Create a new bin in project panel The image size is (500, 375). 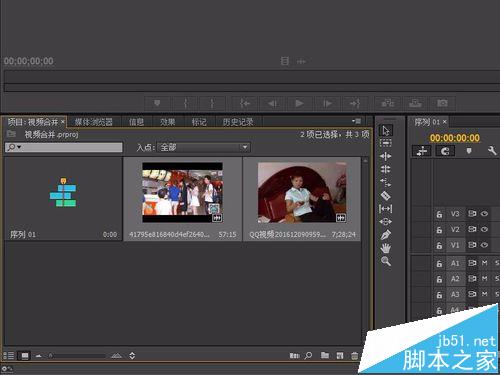(x=325, y=355)
